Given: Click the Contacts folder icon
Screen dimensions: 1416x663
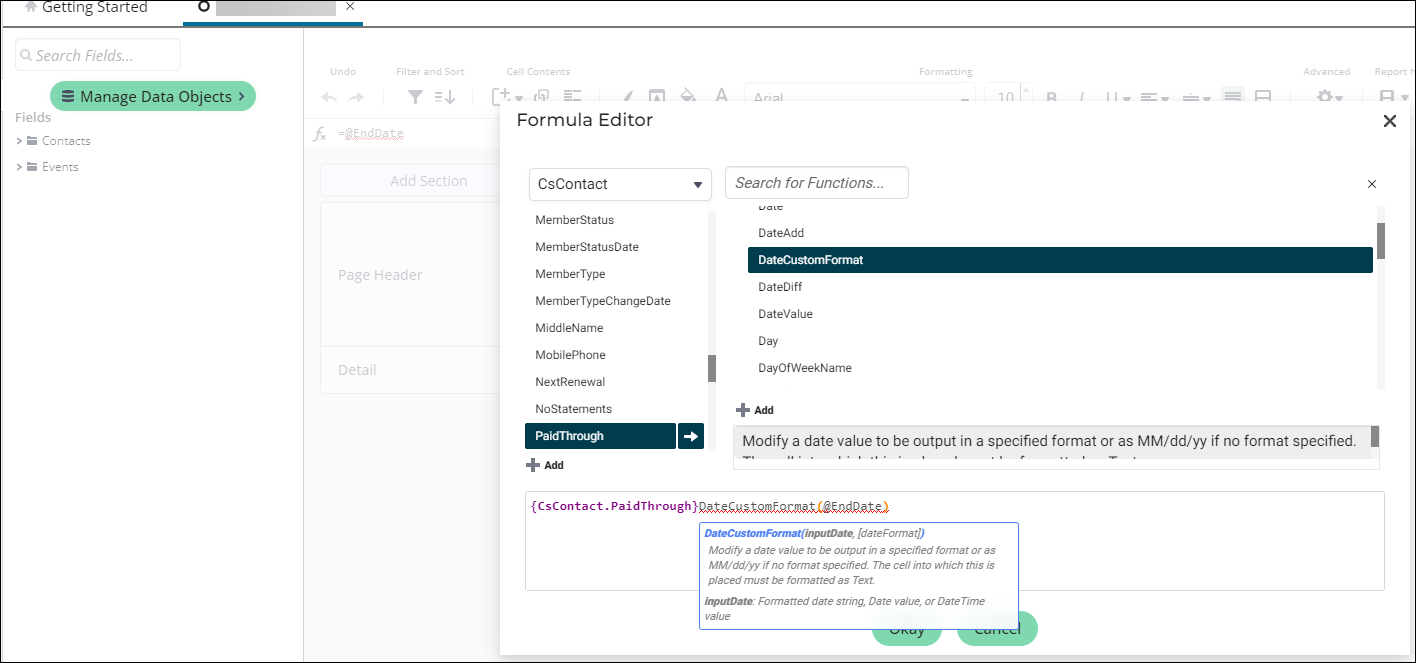Looking at the screenshot, I should pyautogui.click(x=32, y=141).
